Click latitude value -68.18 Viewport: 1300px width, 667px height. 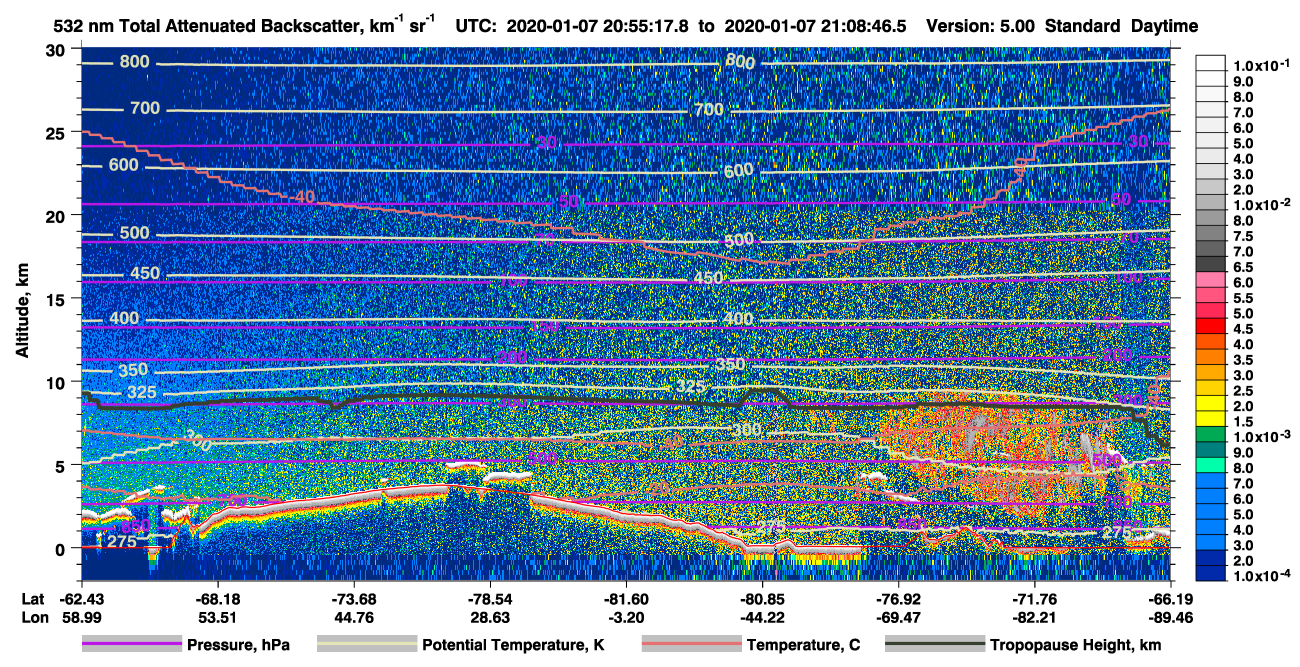click(x=218, y=599)
